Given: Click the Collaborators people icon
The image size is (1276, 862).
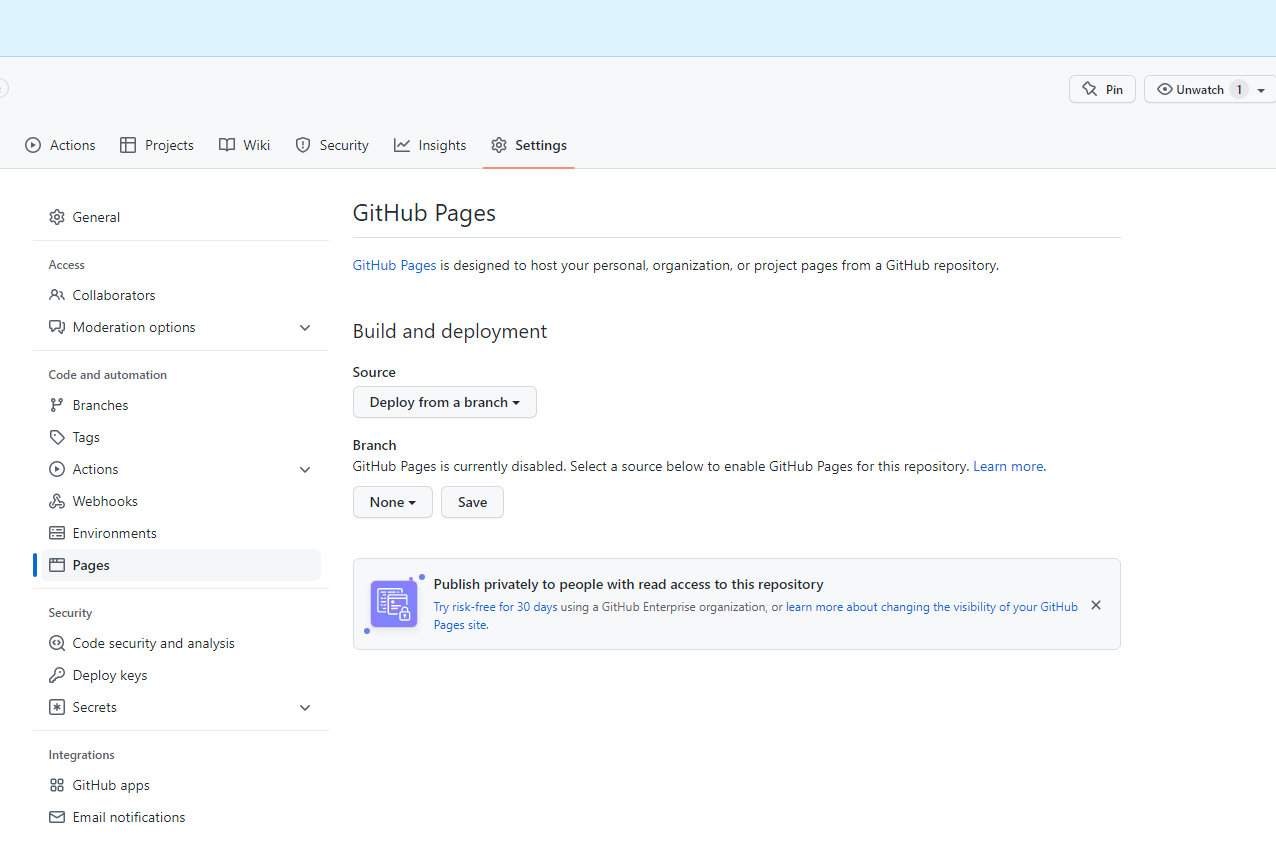Looking at the screenshot, I should click(x=57, y=295).
